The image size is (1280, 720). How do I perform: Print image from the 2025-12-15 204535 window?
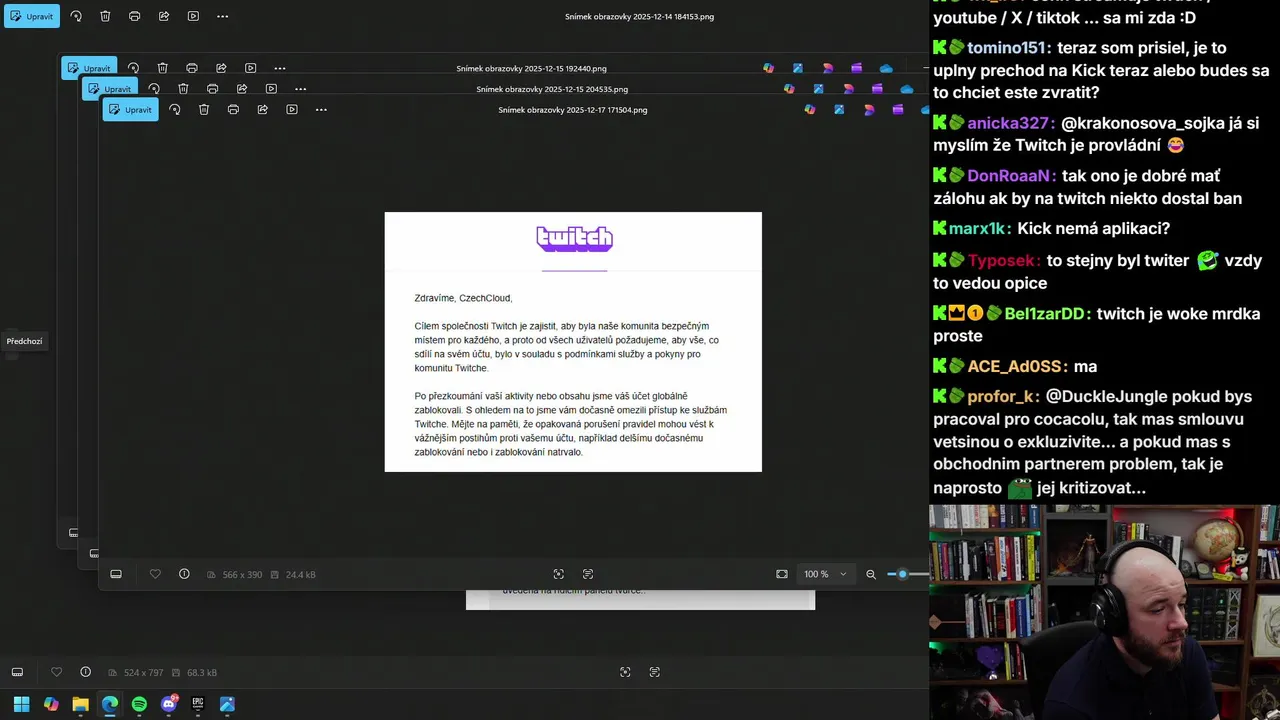212,89
